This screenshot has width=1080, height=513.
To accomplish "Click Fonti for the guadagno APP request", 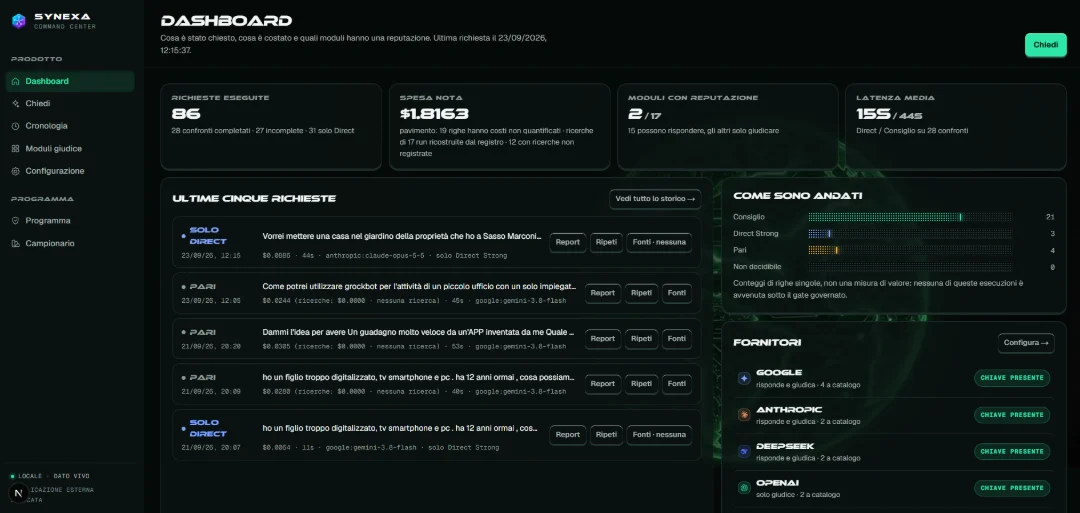I will click(x=677, y=339).
